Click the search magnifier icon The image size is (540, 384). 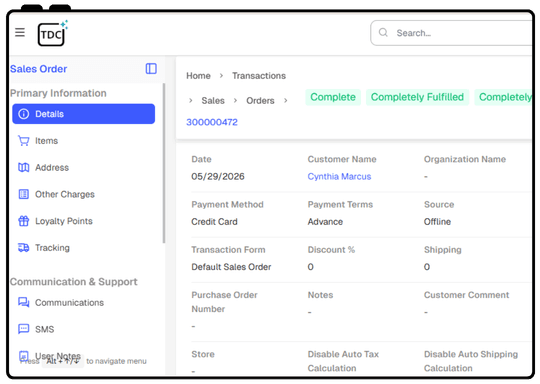pos(383,33)
